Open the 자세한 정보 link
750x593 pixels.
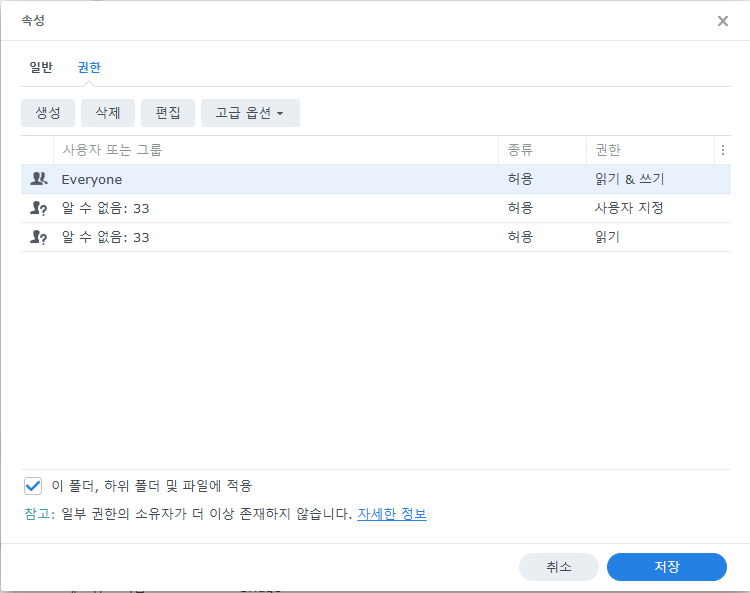392,514
